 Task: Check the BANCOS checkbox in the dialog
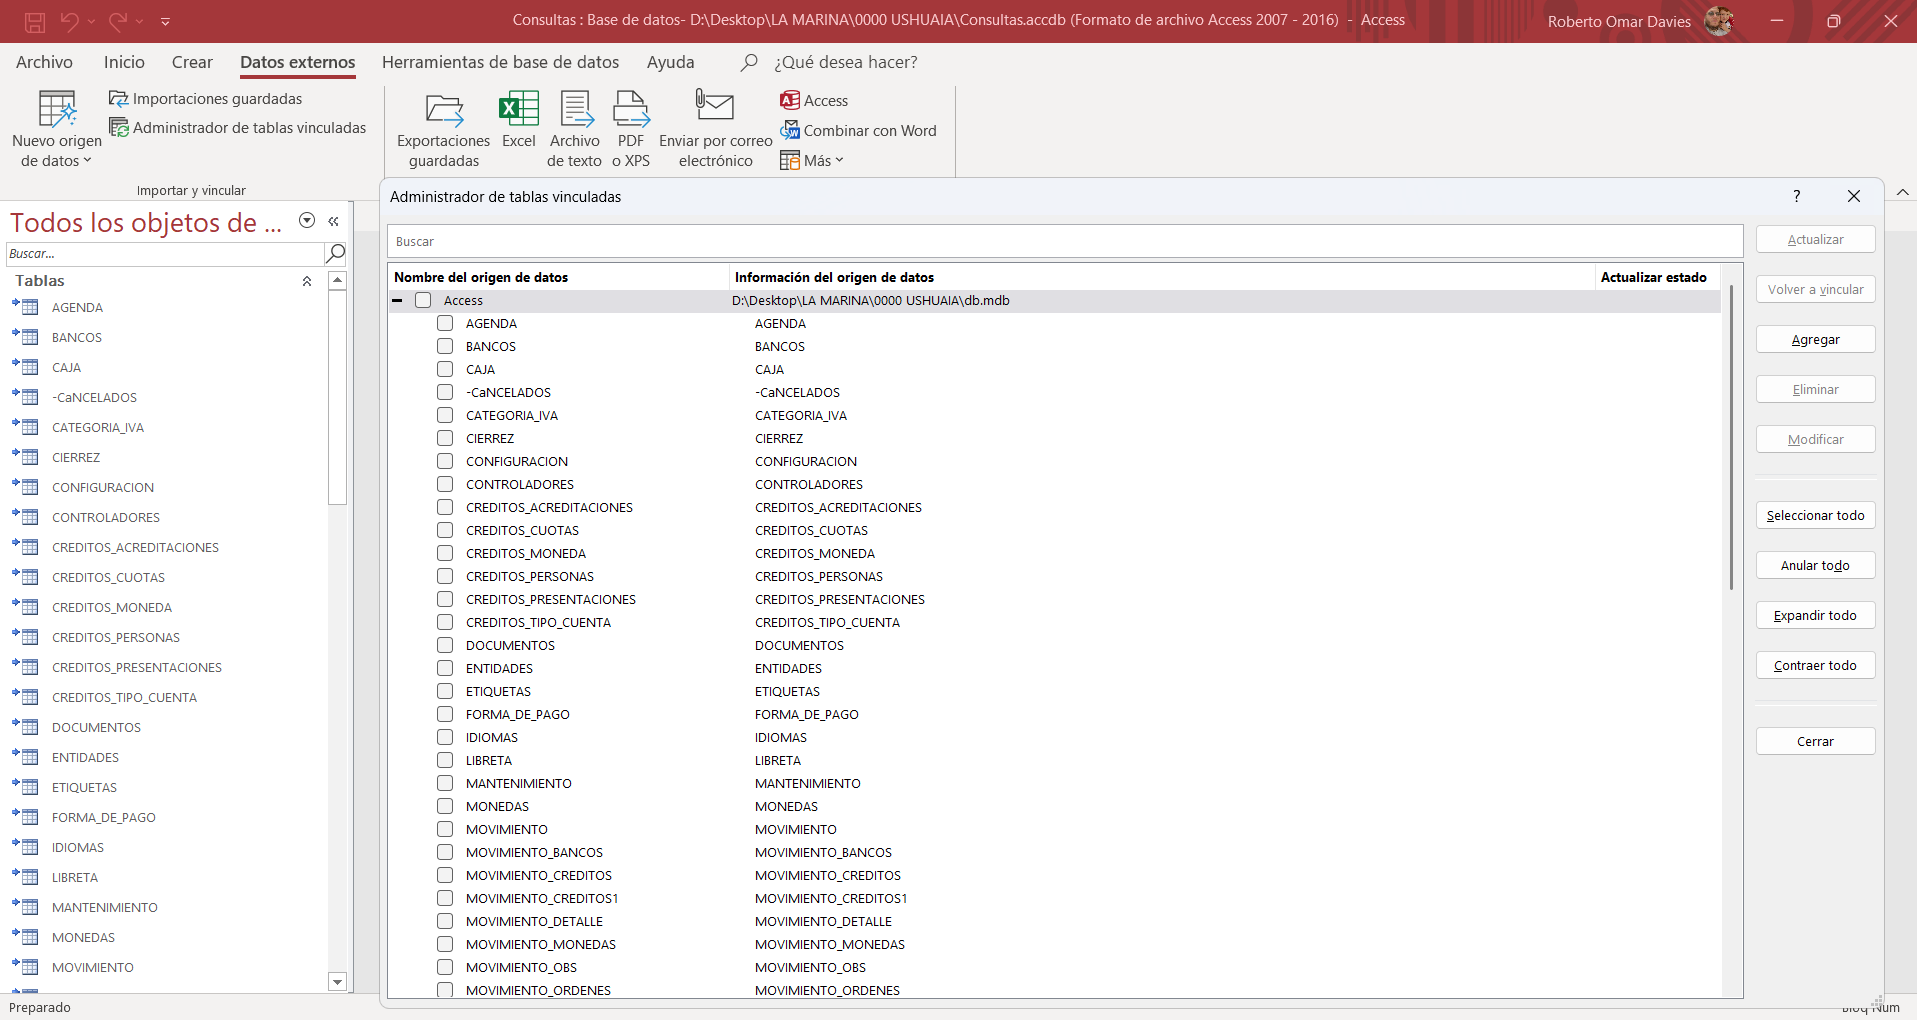pyautogui.click(x=445, y=346)
